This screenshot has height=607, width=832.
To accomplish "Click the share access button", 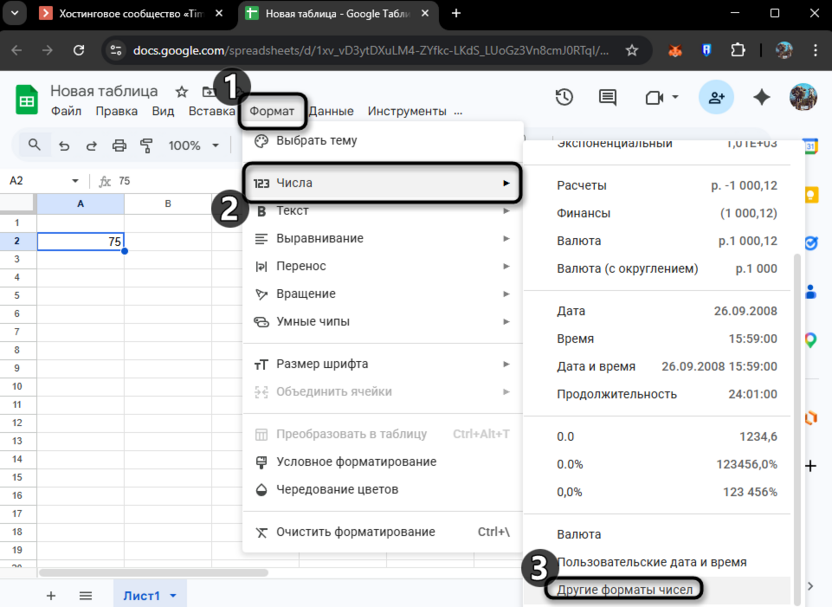I will 716,97.
